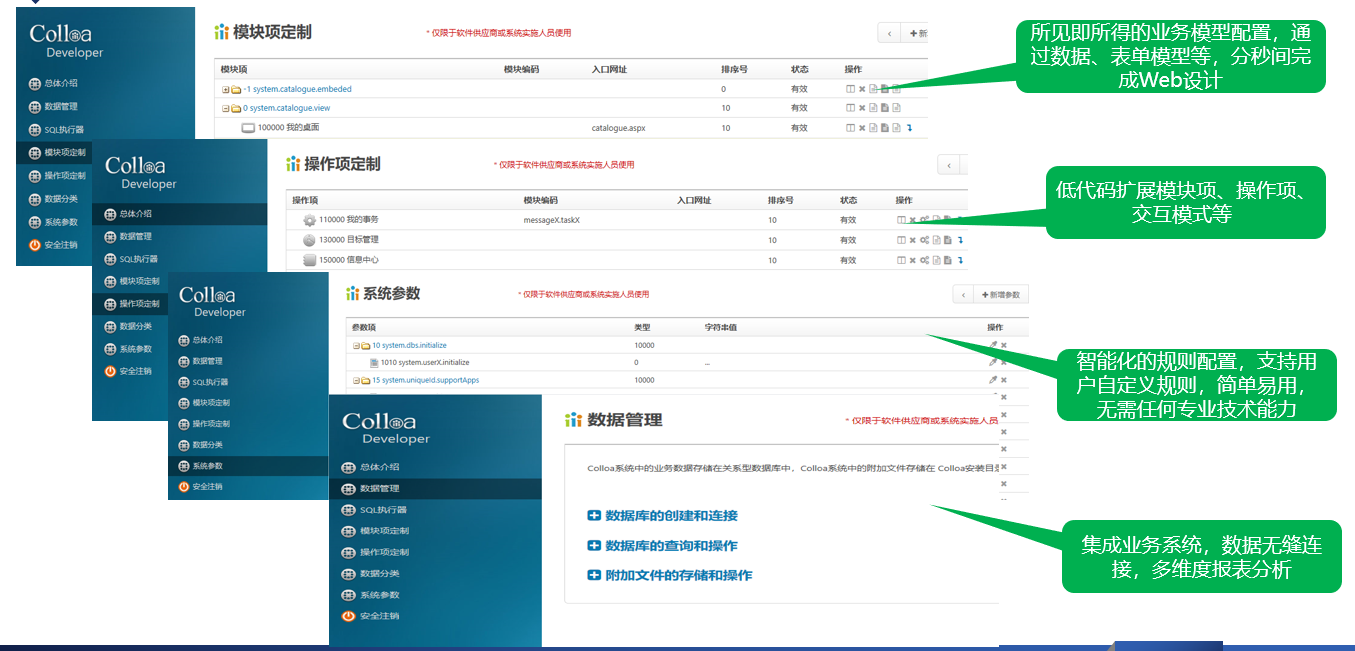Click column-layout icon on 150000 信息中心 row

pos(902,260)
